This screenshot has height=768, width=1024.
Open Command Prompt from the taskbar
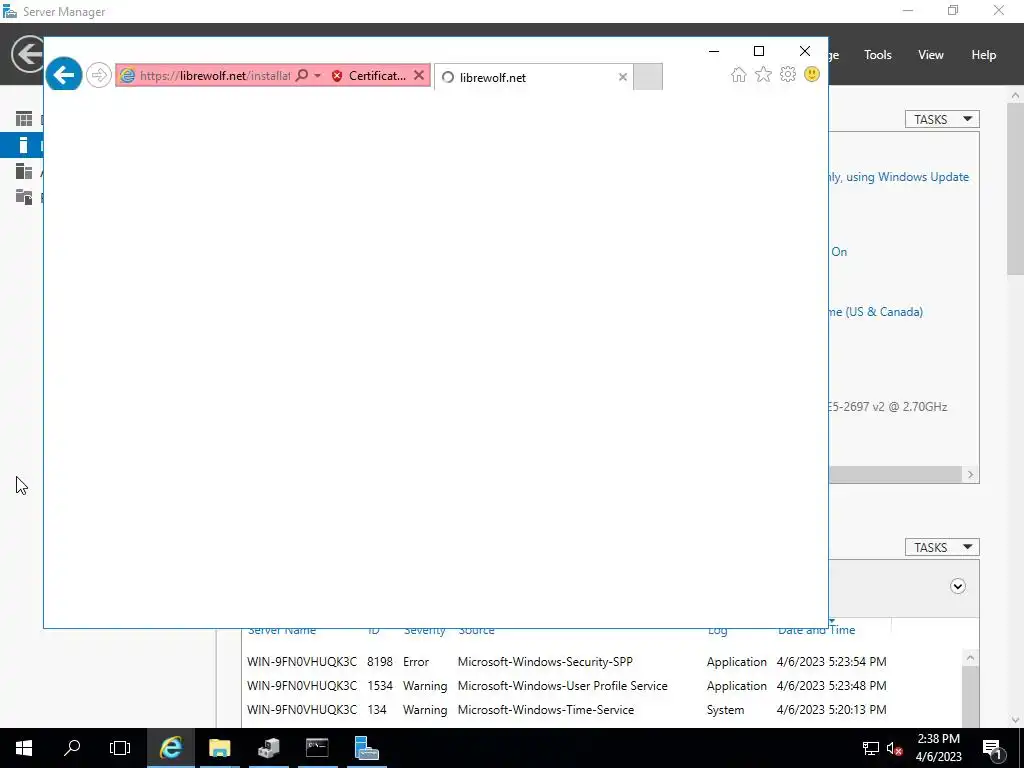click(317, 748)
